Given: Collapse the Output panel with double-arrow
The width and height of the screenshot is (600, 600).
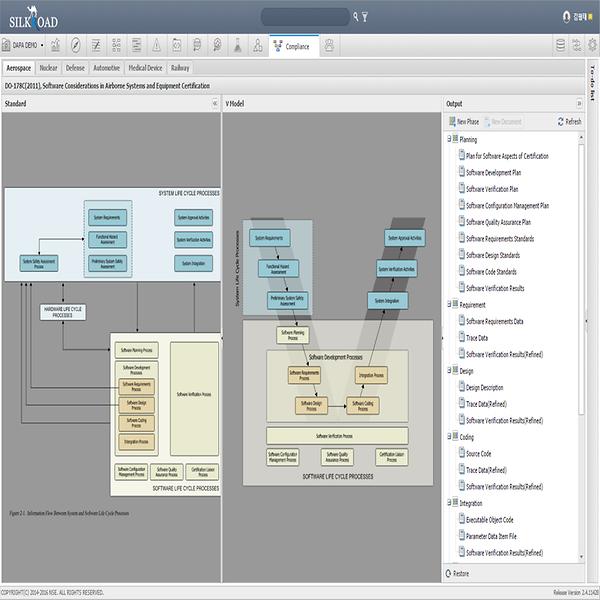Looking at the screenshot, I should [x=579, y=103].
